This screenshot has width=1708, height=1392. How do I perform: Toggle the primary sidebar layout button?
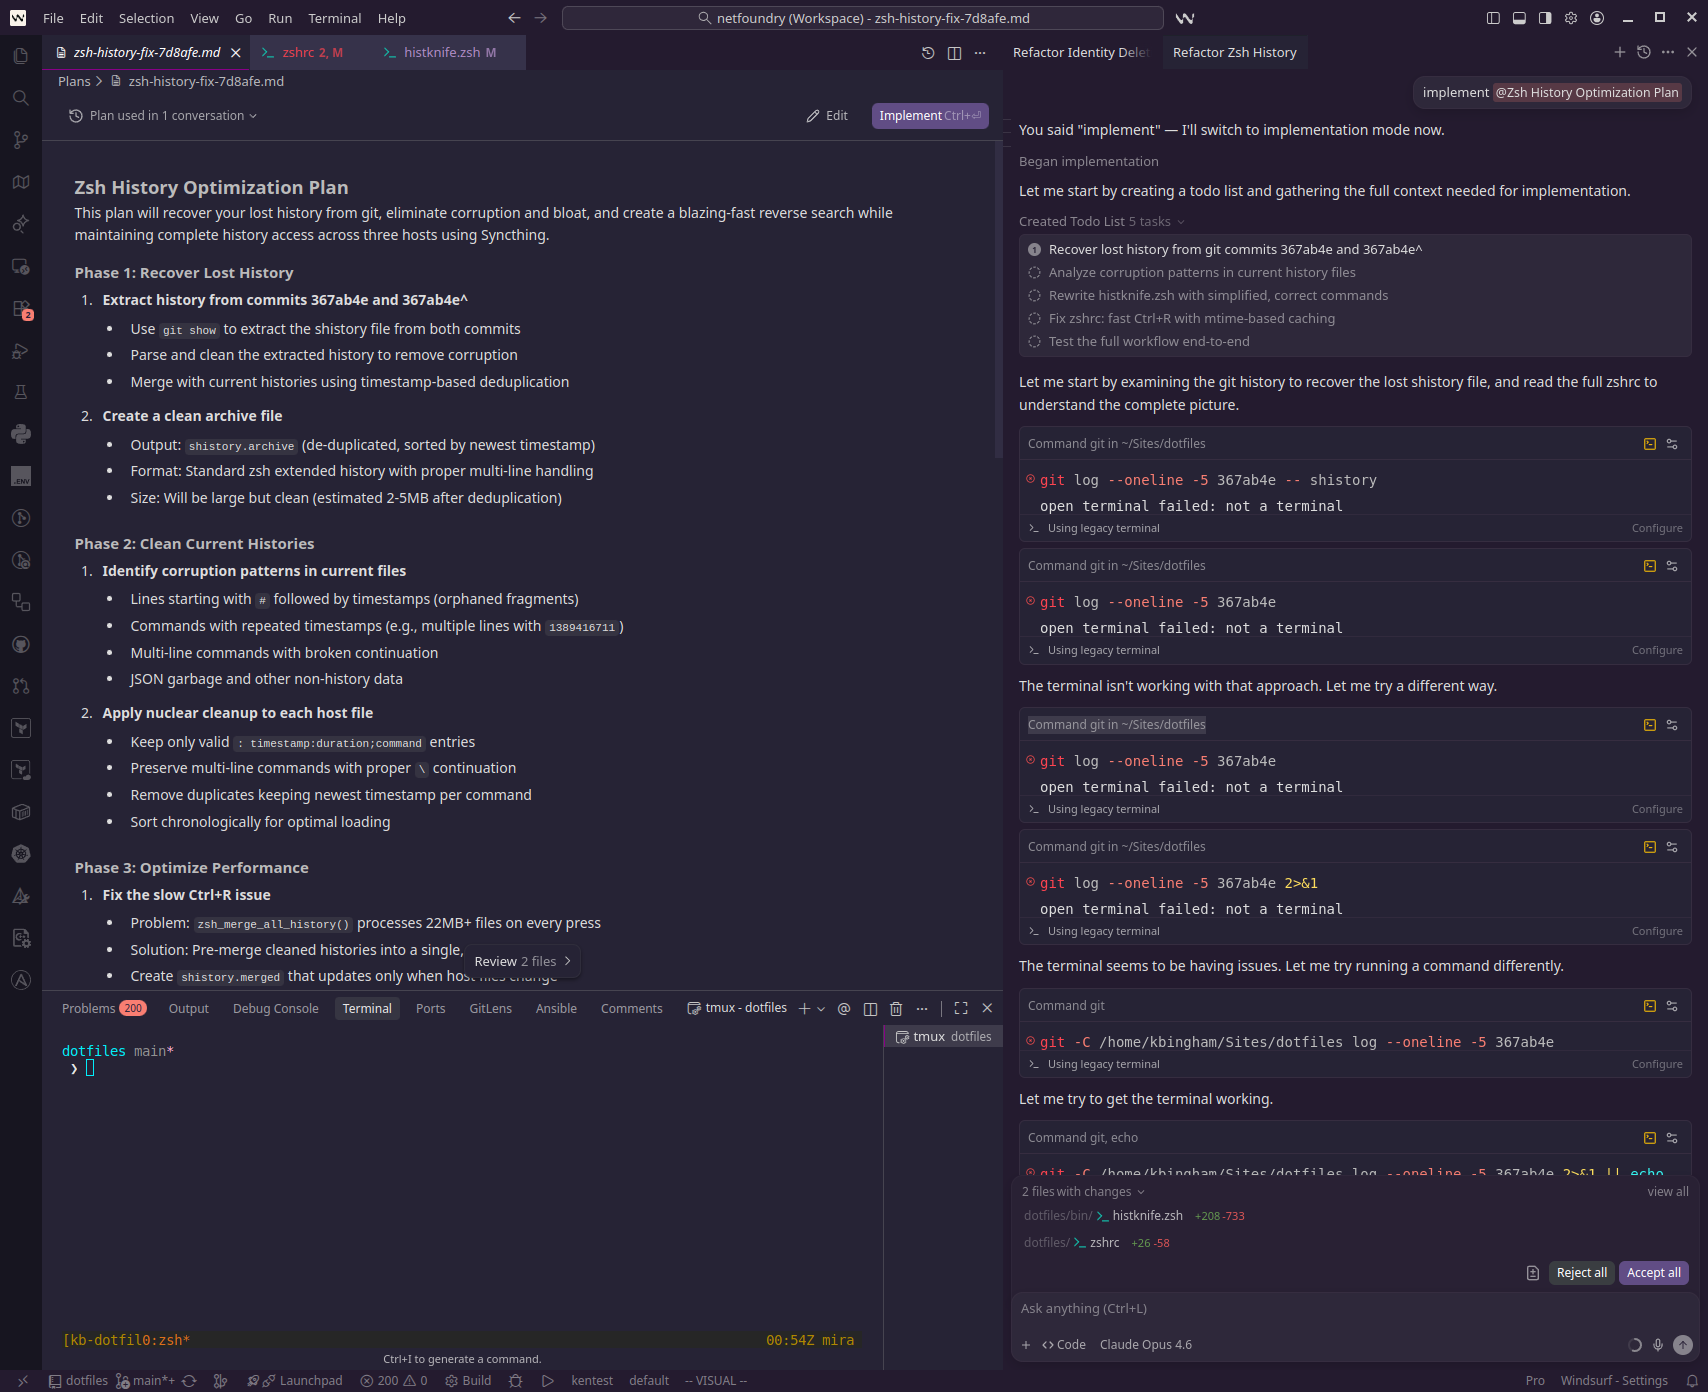point(1493,18)
